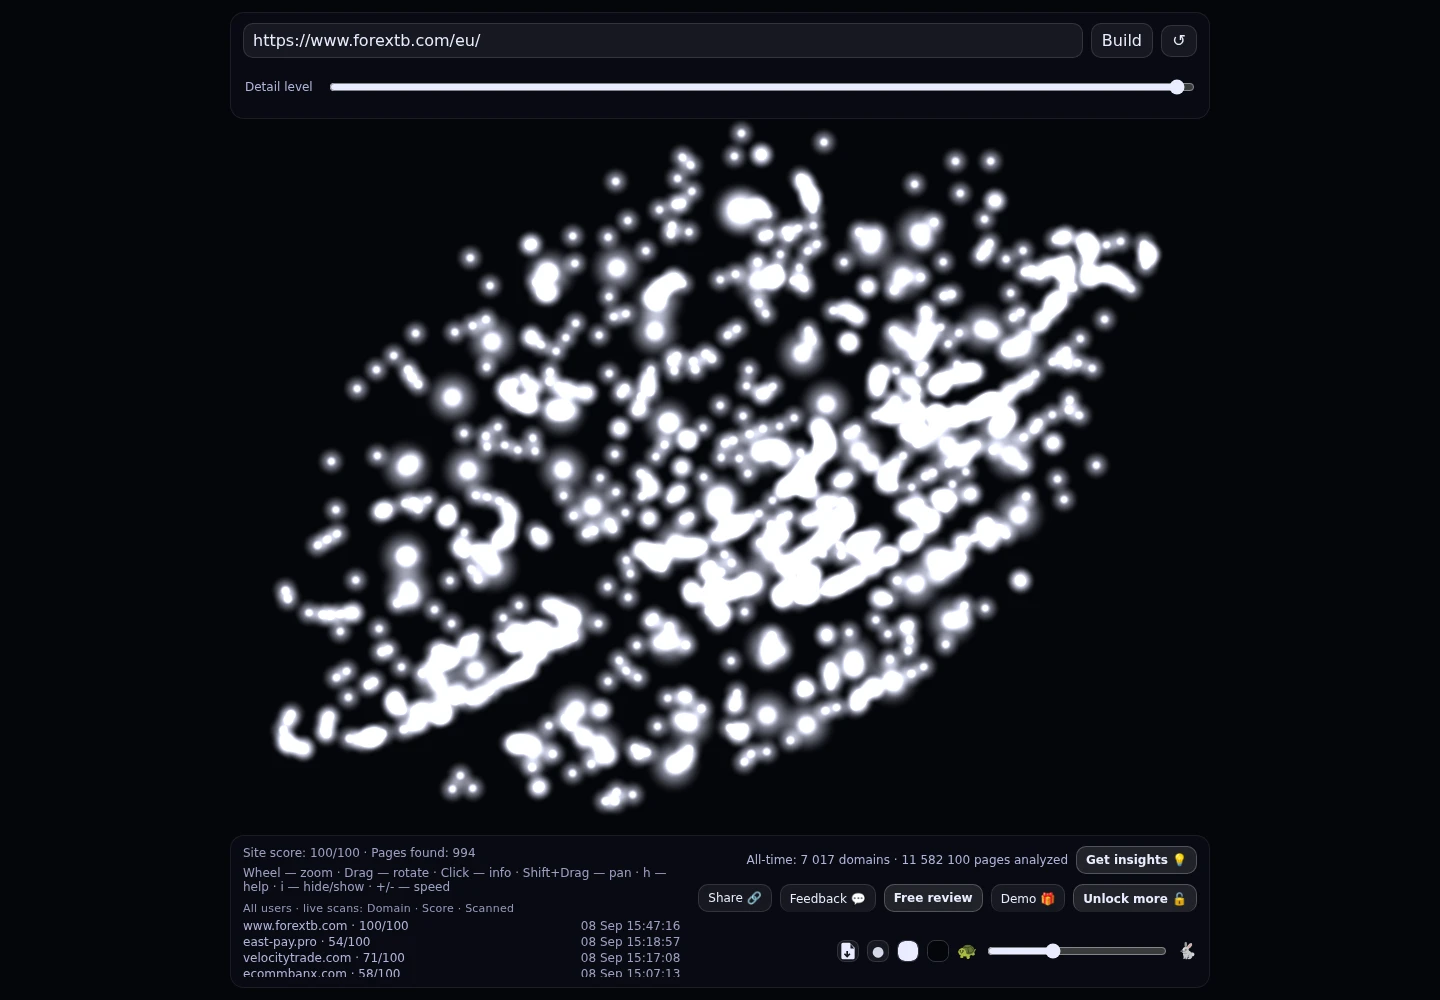This screenshot has height=1000, width=1440.
Task: Click the rabbit fast speed icon
Action: click(x=1187, y=951)
